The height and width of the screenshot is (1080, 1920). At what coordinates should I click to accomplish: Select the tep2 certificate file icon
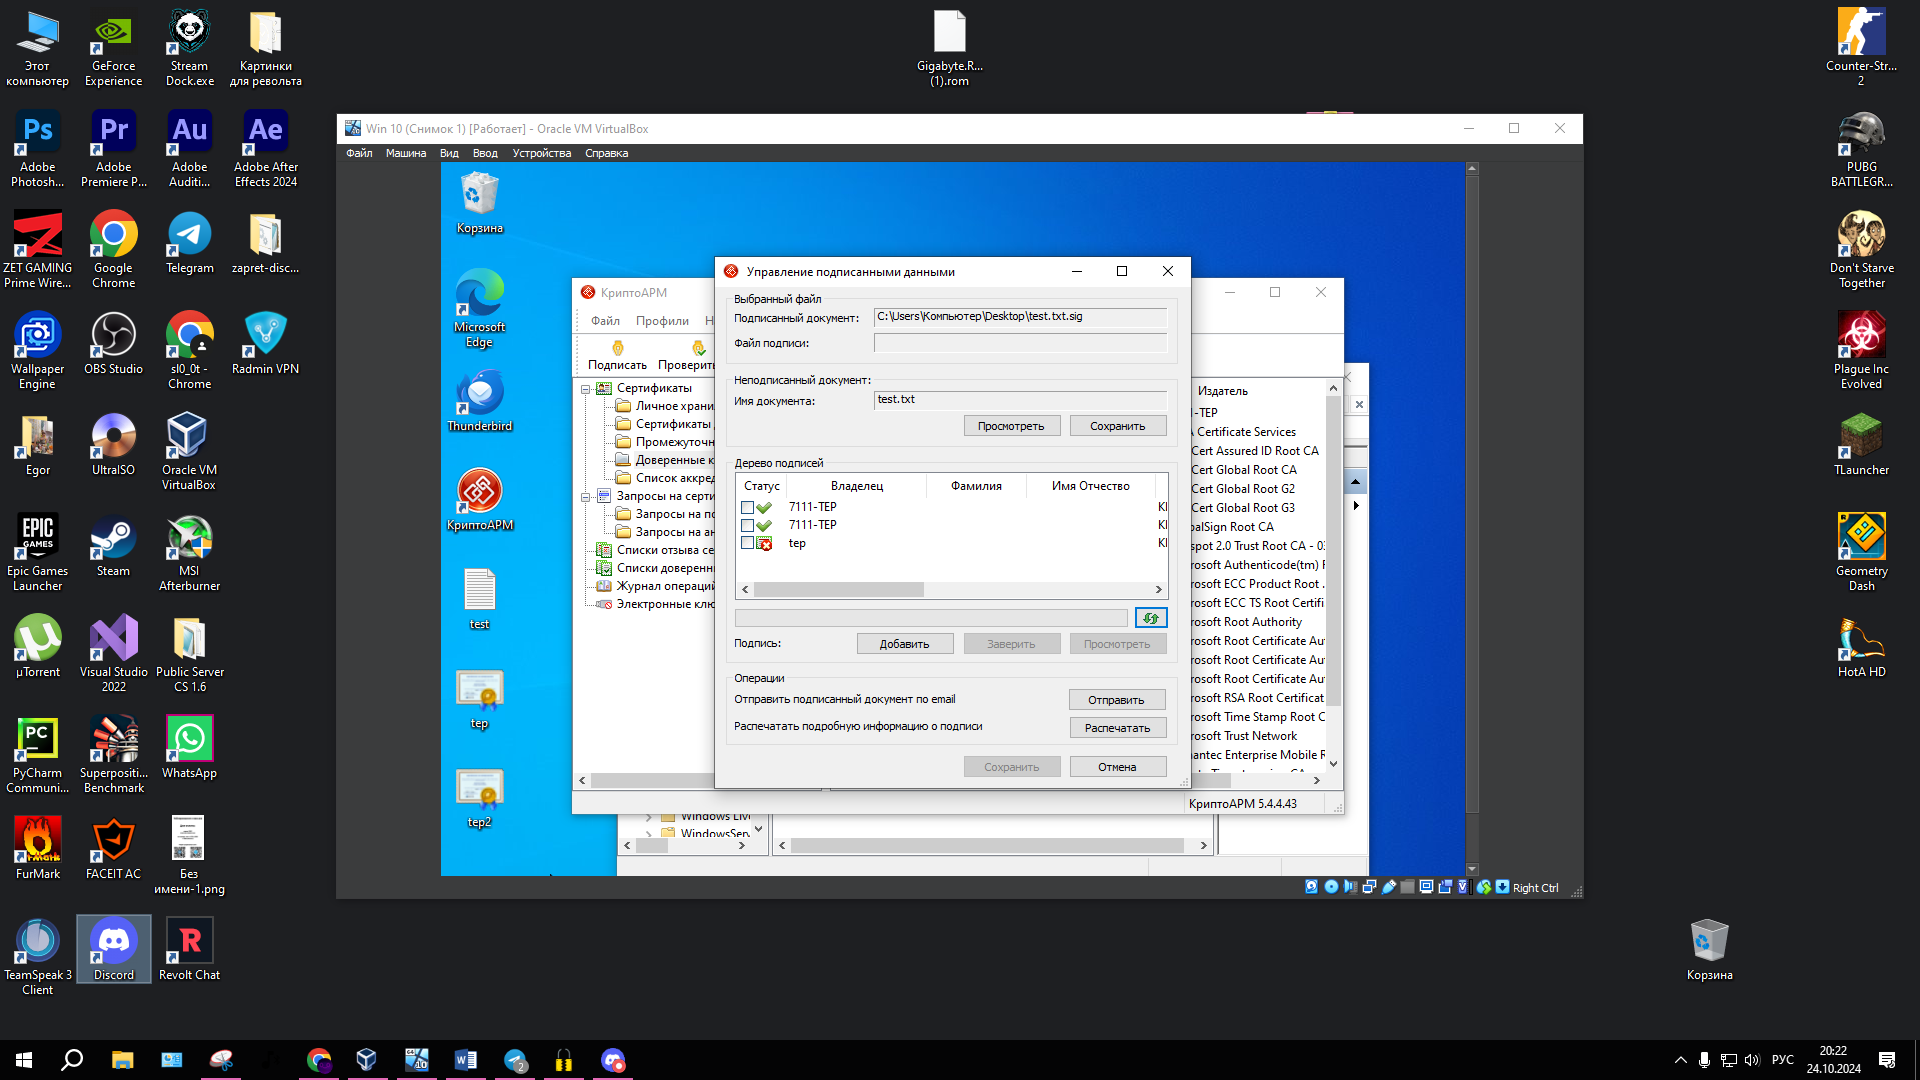[x=479, y=798]
